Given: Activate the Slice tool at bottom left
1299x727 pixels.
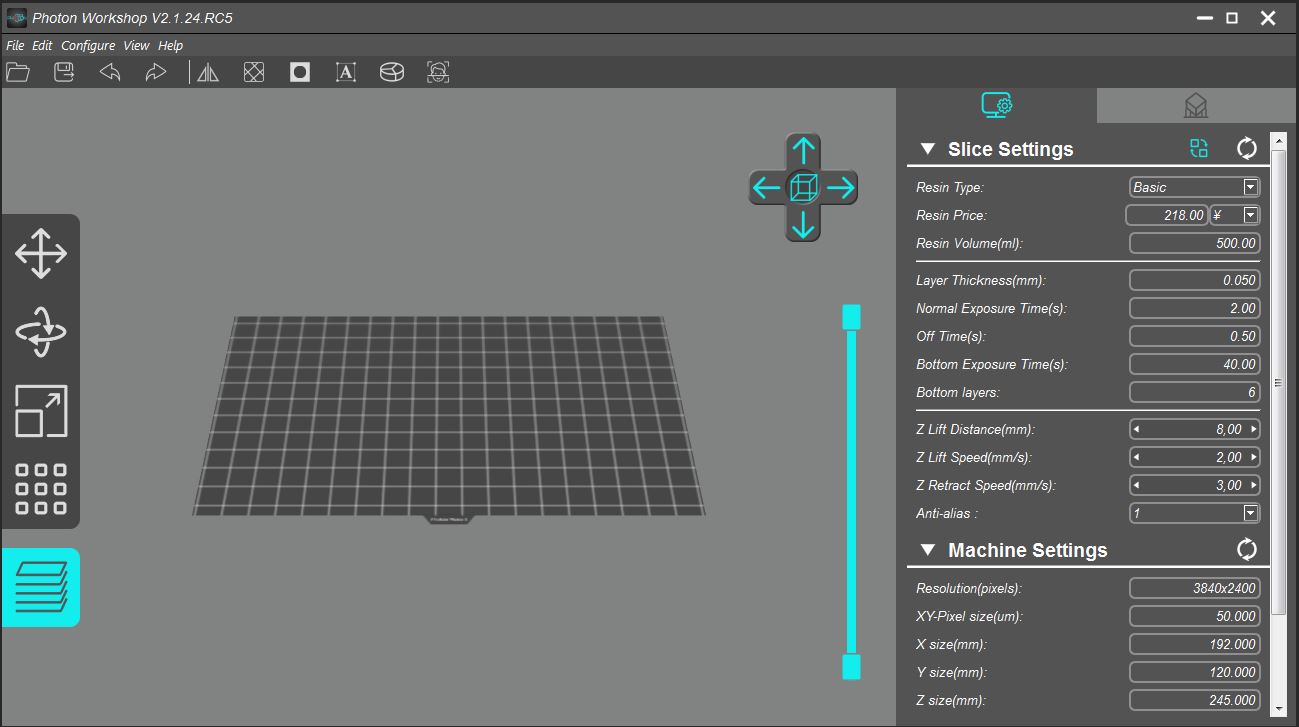Looking at the screenshot, I should point(41,587).
